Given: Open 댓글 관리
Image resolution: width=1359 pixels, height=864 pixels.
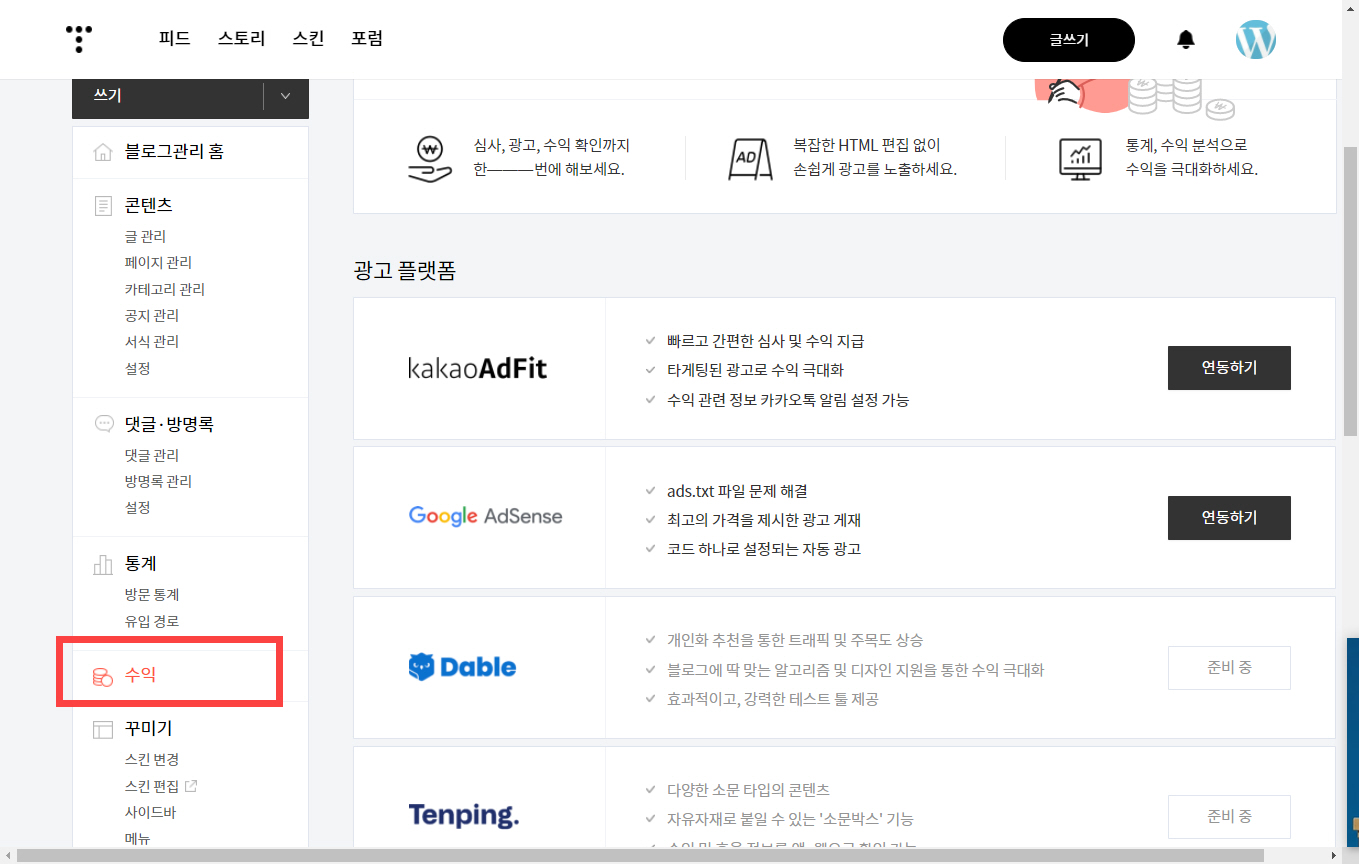Looking at the screenshot, I should coord(152,455).
